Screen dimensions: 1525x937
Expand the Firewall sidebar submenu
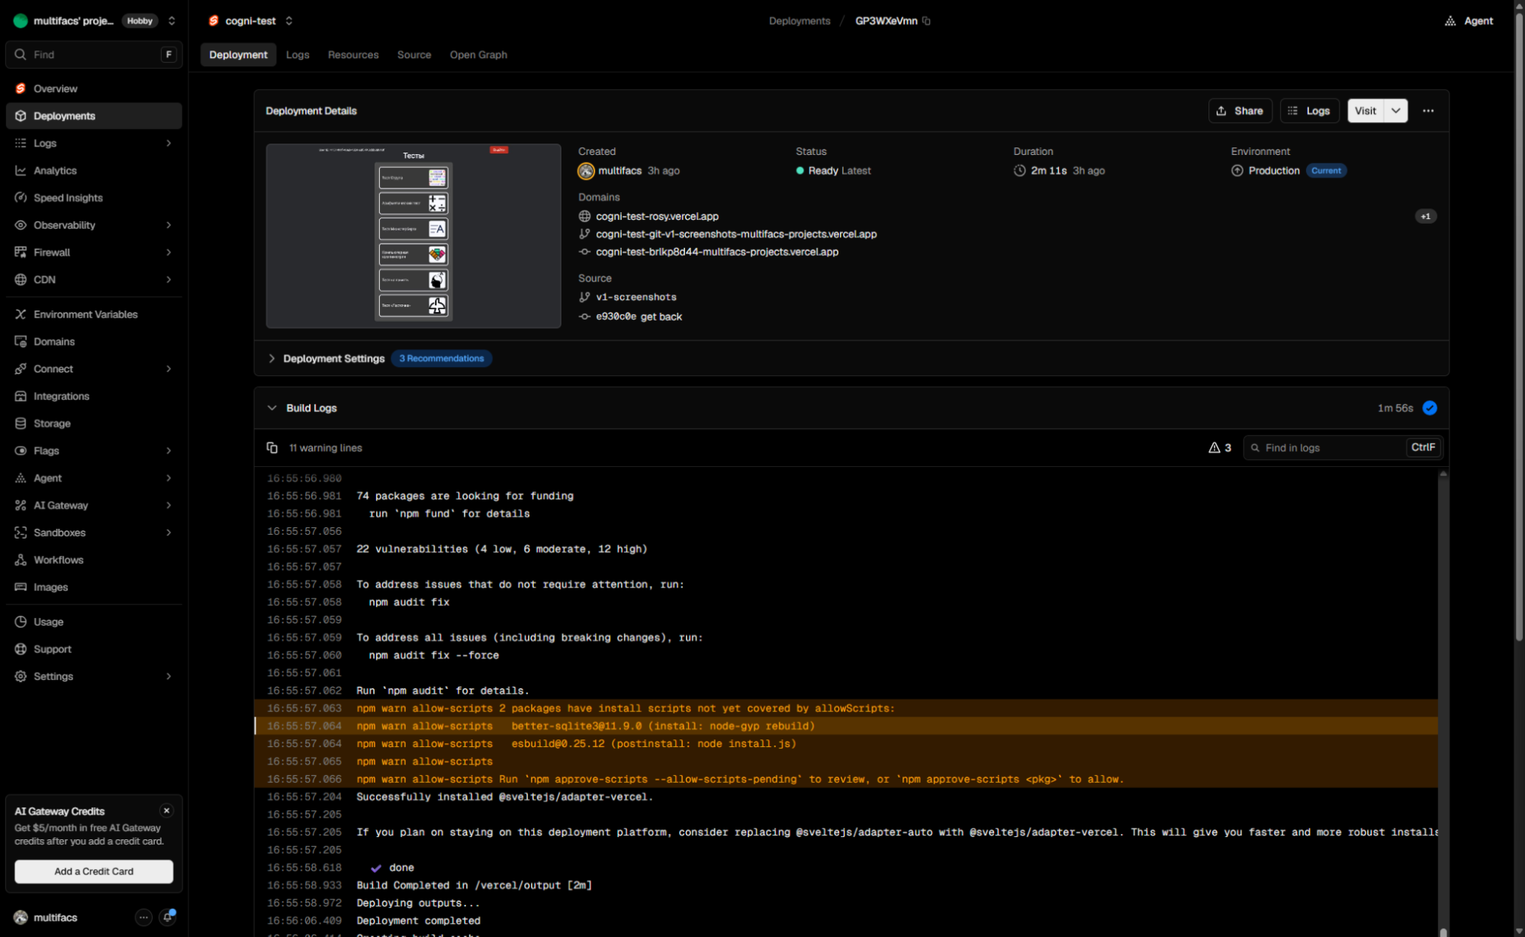pyautogui.click(x=168, y=253)
